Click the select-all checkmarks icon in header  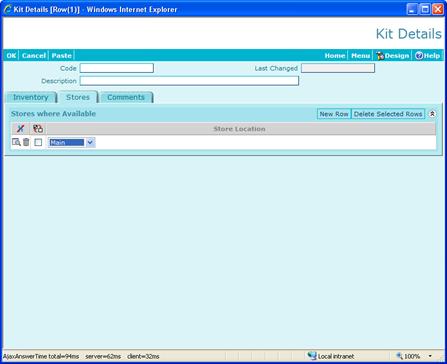click(38, 129)
